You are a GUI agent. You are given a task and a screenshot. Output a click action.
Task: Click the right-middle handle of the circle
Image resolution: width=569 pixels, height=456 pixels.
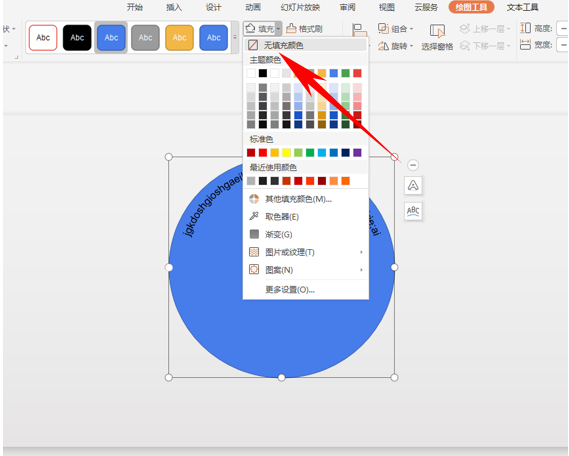pos(394,267)
